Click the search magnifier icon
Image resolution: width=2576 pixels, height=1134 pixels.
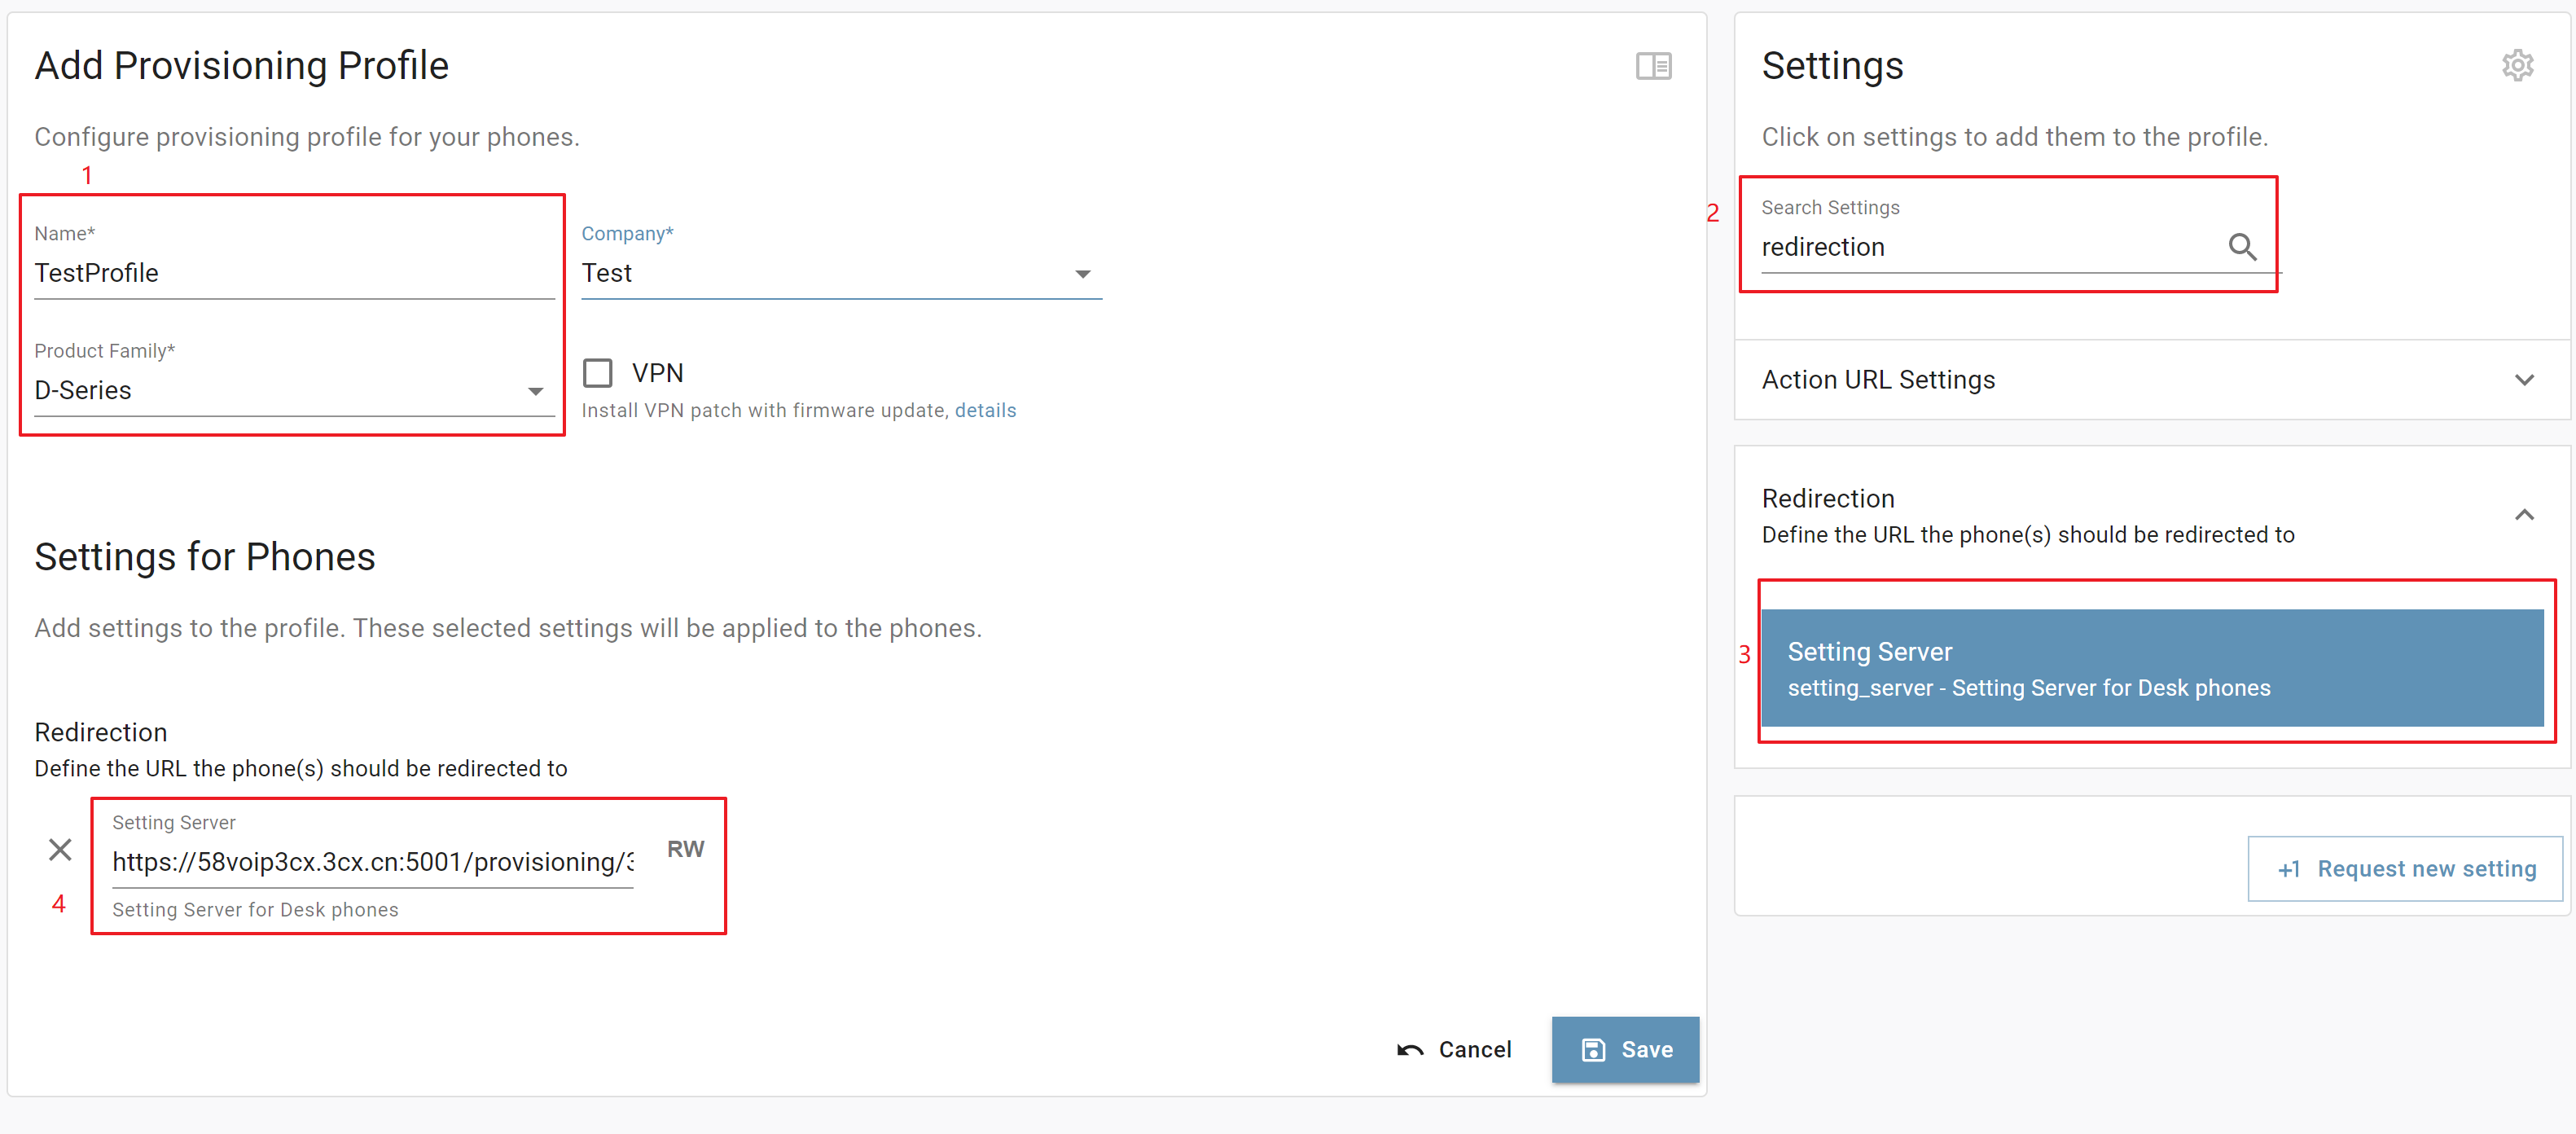(x=2242, y=247)
